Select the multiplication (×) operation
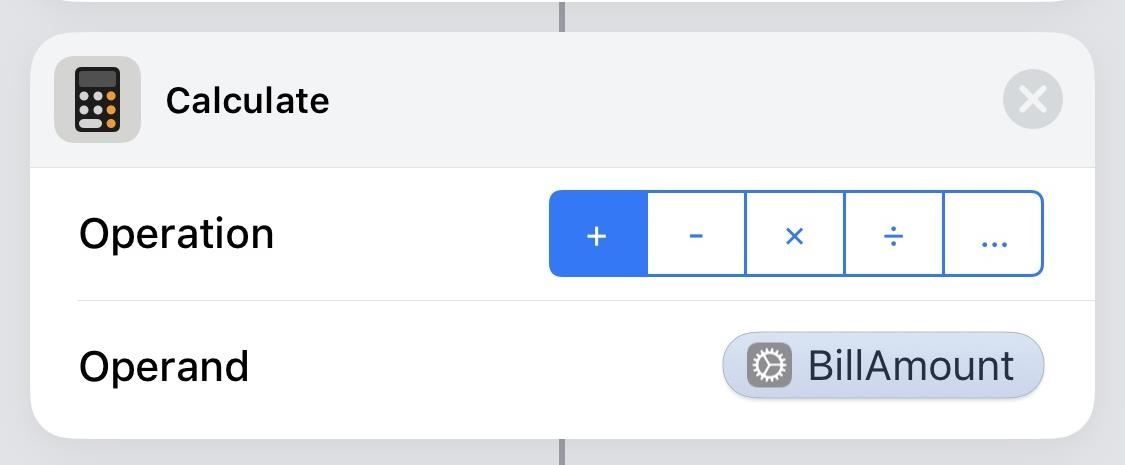 795,234
